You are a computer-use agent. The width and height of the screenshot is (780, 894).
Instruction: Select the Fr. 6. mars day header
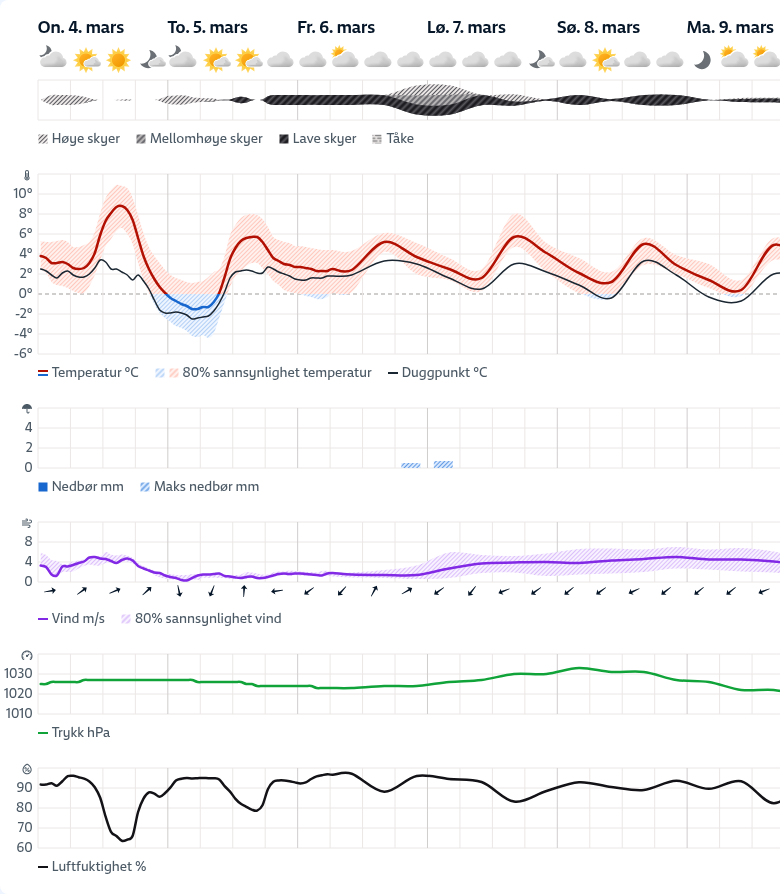(x=336, y=28)
